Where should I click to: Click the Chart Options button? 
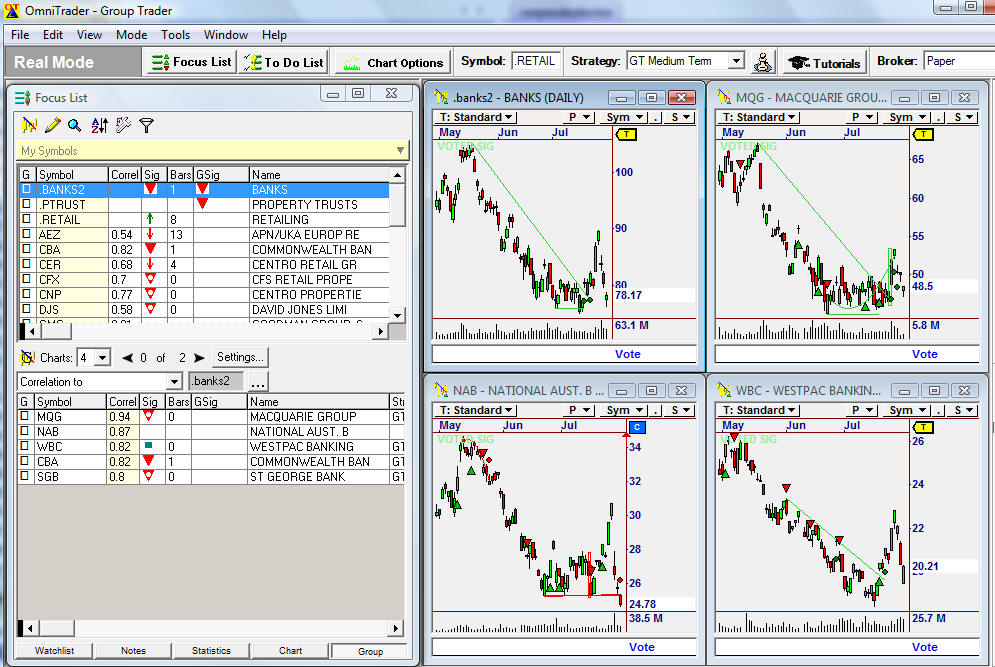393,62
